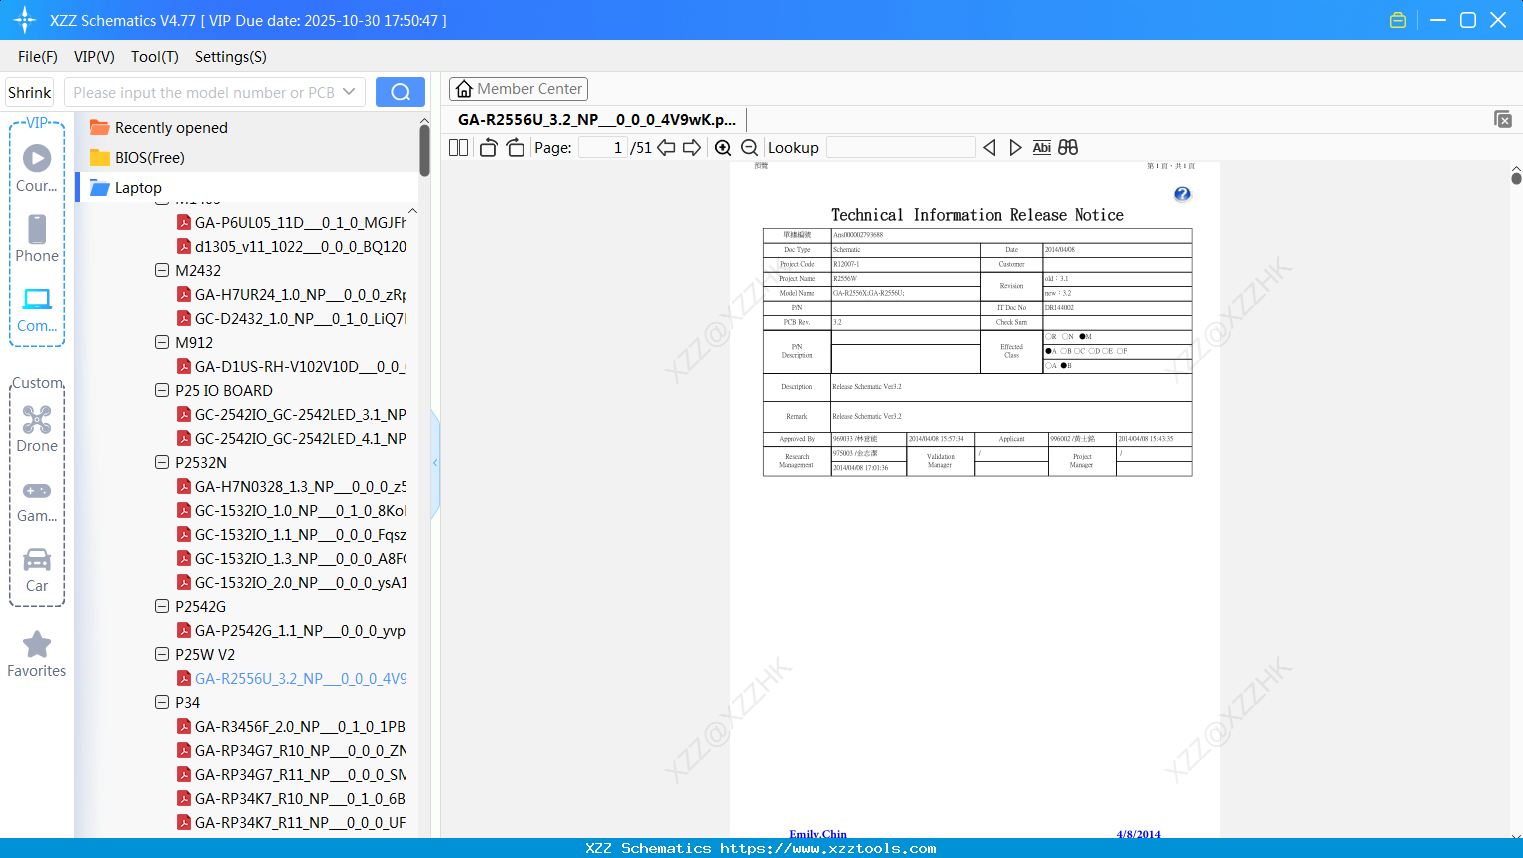Collapse the P2542G folder
This screenshot has height=858, width=1523.
(162, 606)
